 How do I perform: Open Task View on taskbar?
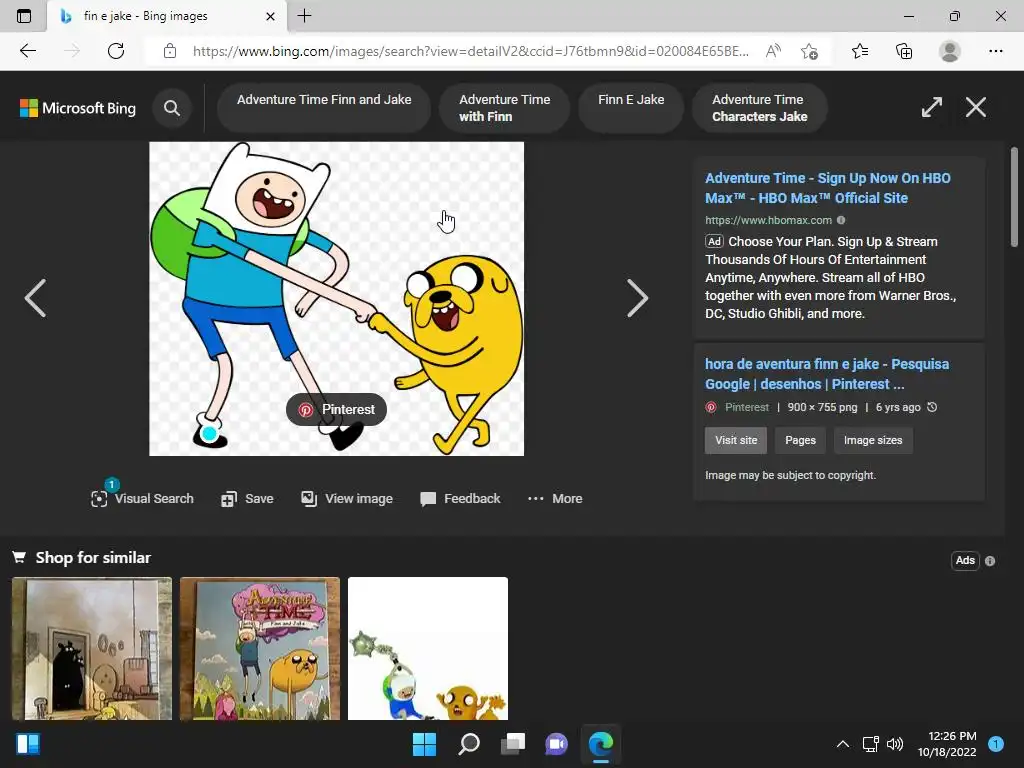513,744
